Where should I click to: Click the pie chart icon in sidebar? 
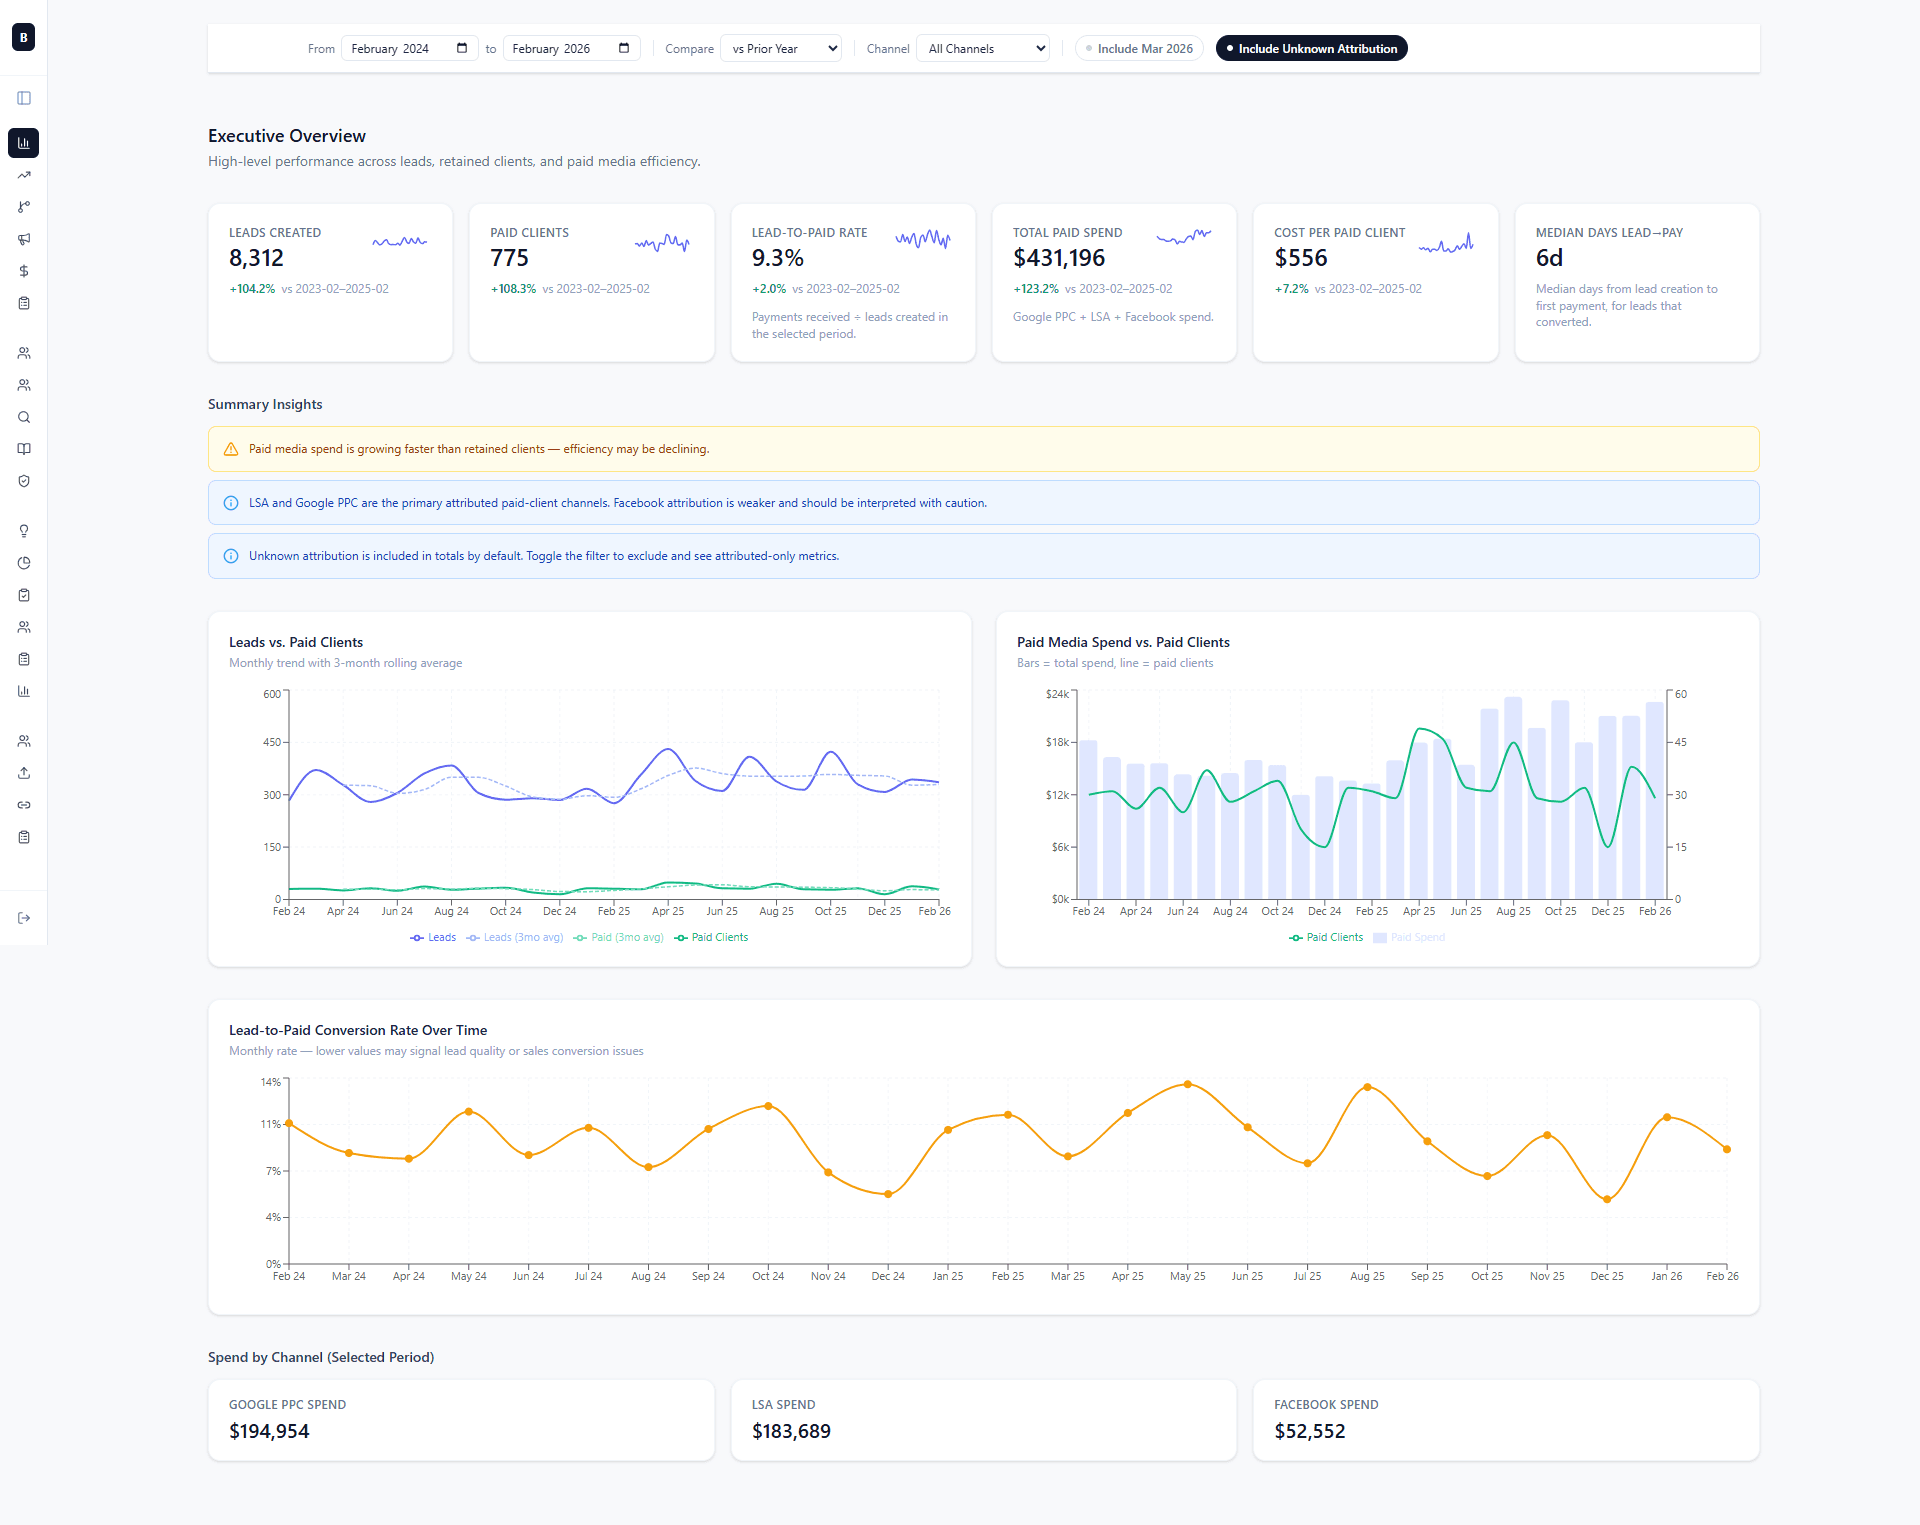click(24, 562)
